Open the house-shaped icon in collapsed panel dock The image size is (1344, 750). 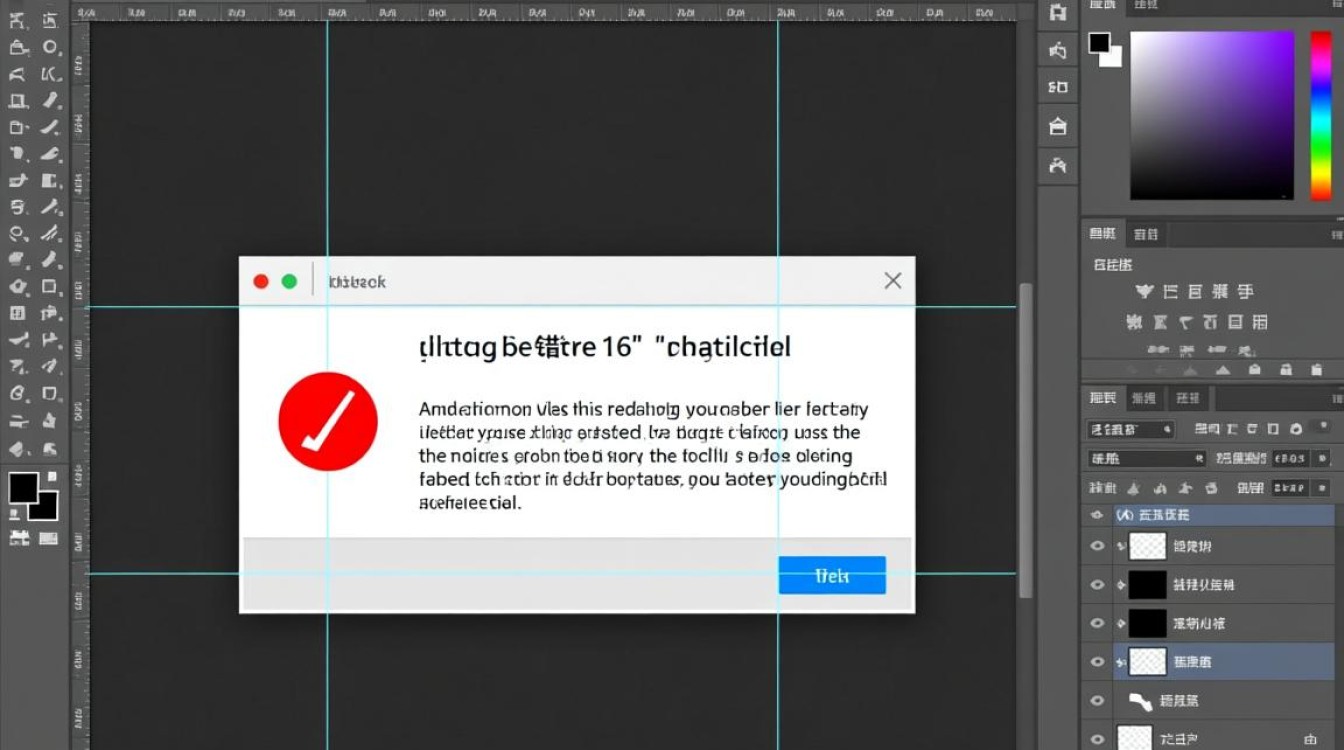(x=1057, y=126)
